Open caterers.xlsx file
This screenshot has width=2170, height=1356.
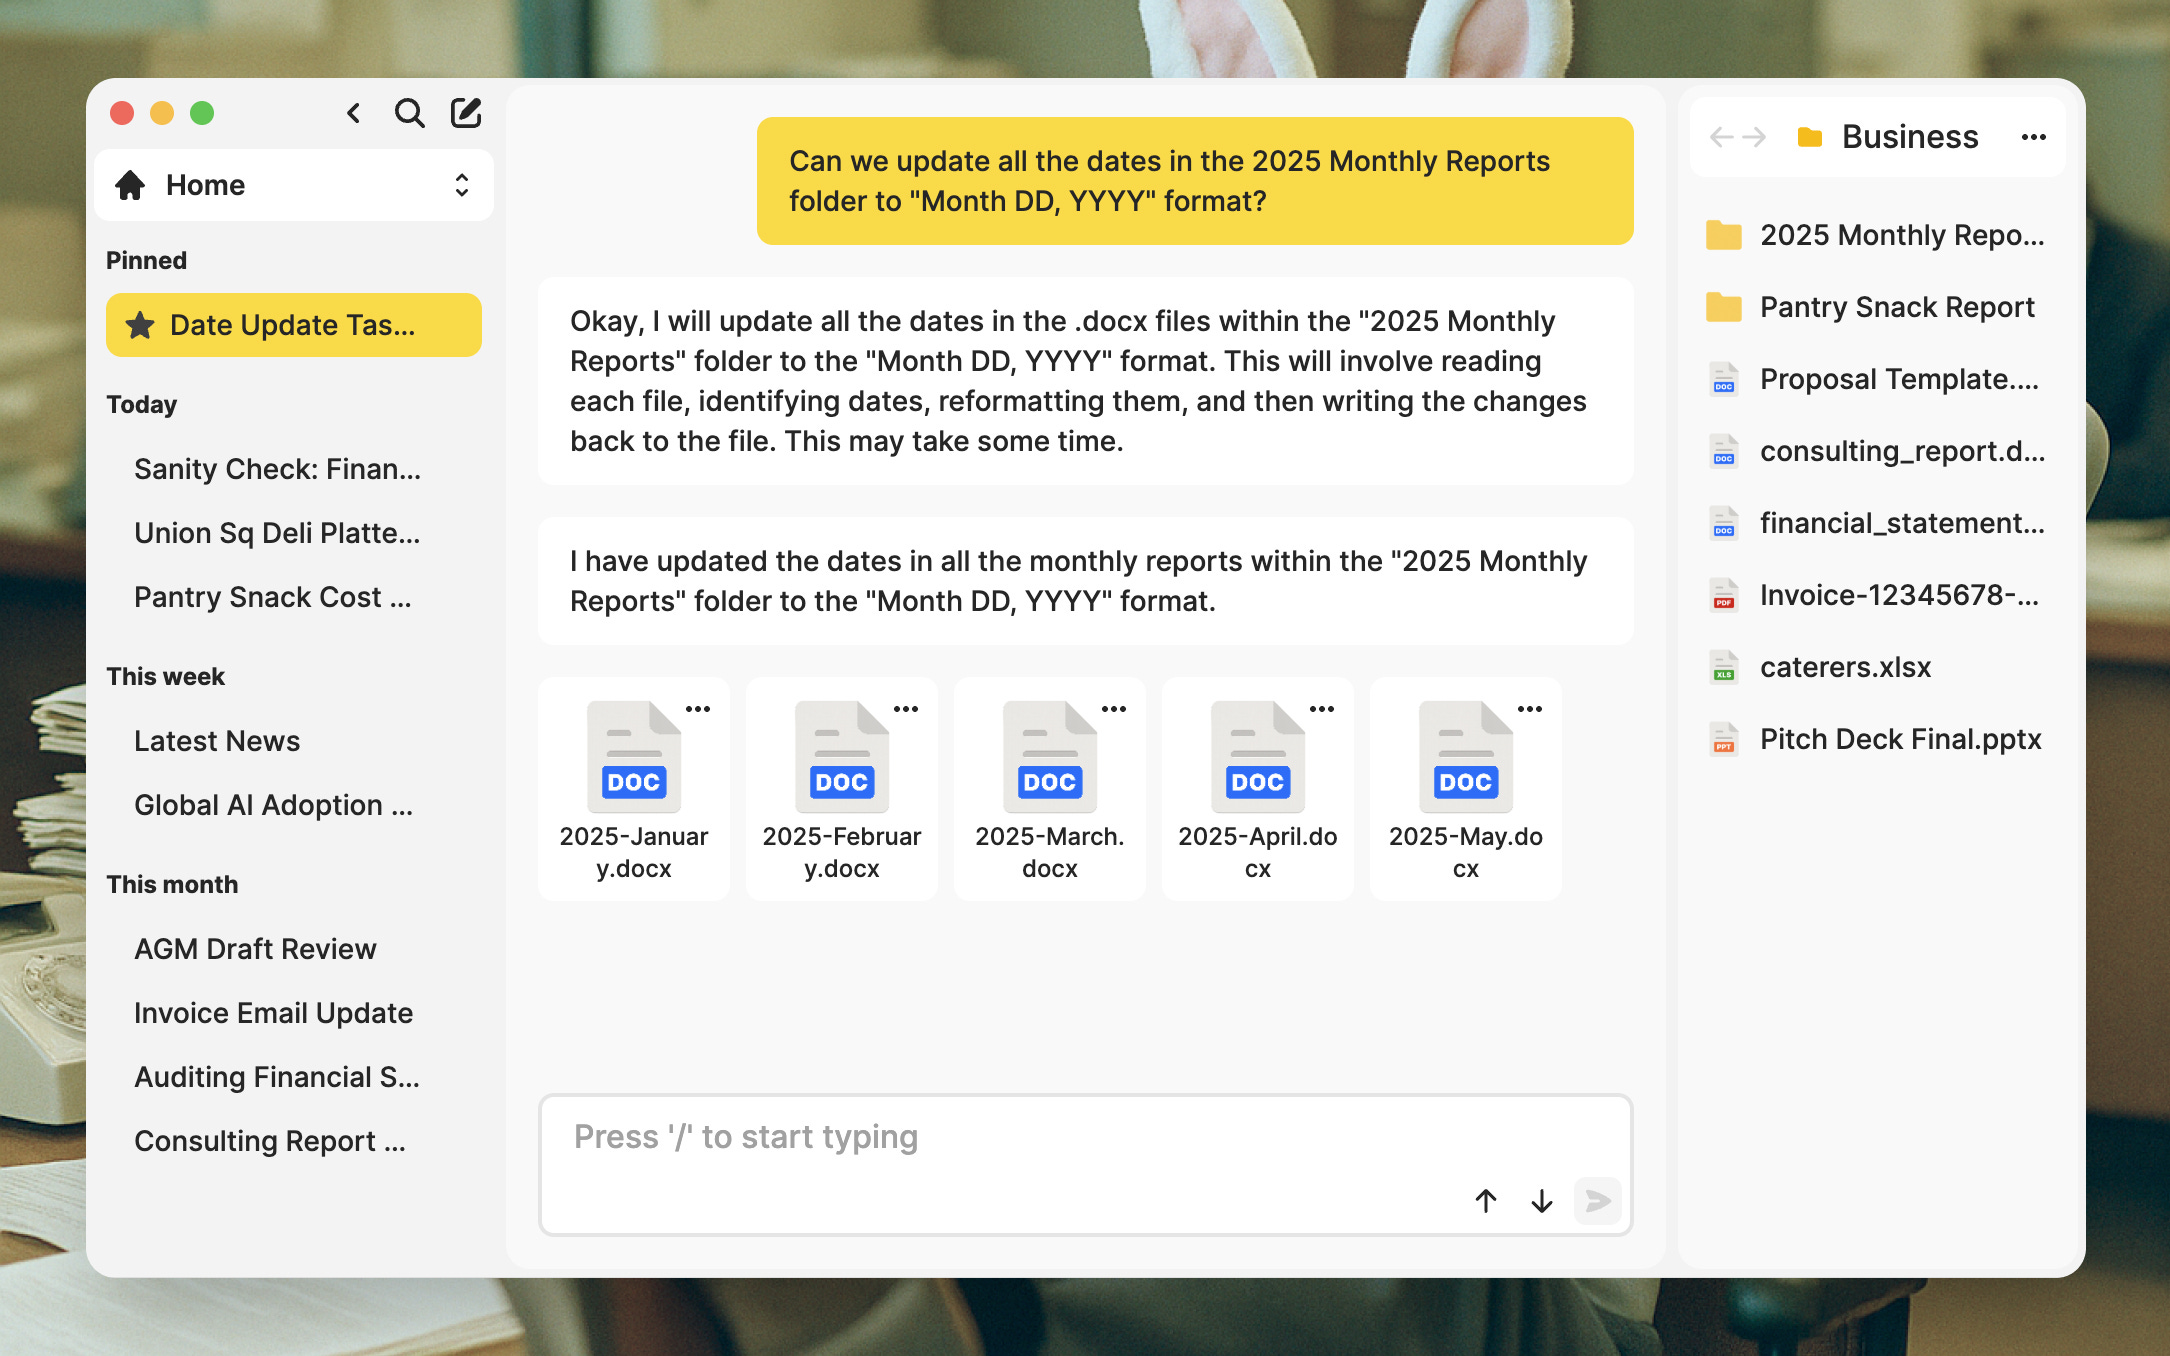(x=1845, y=667)
